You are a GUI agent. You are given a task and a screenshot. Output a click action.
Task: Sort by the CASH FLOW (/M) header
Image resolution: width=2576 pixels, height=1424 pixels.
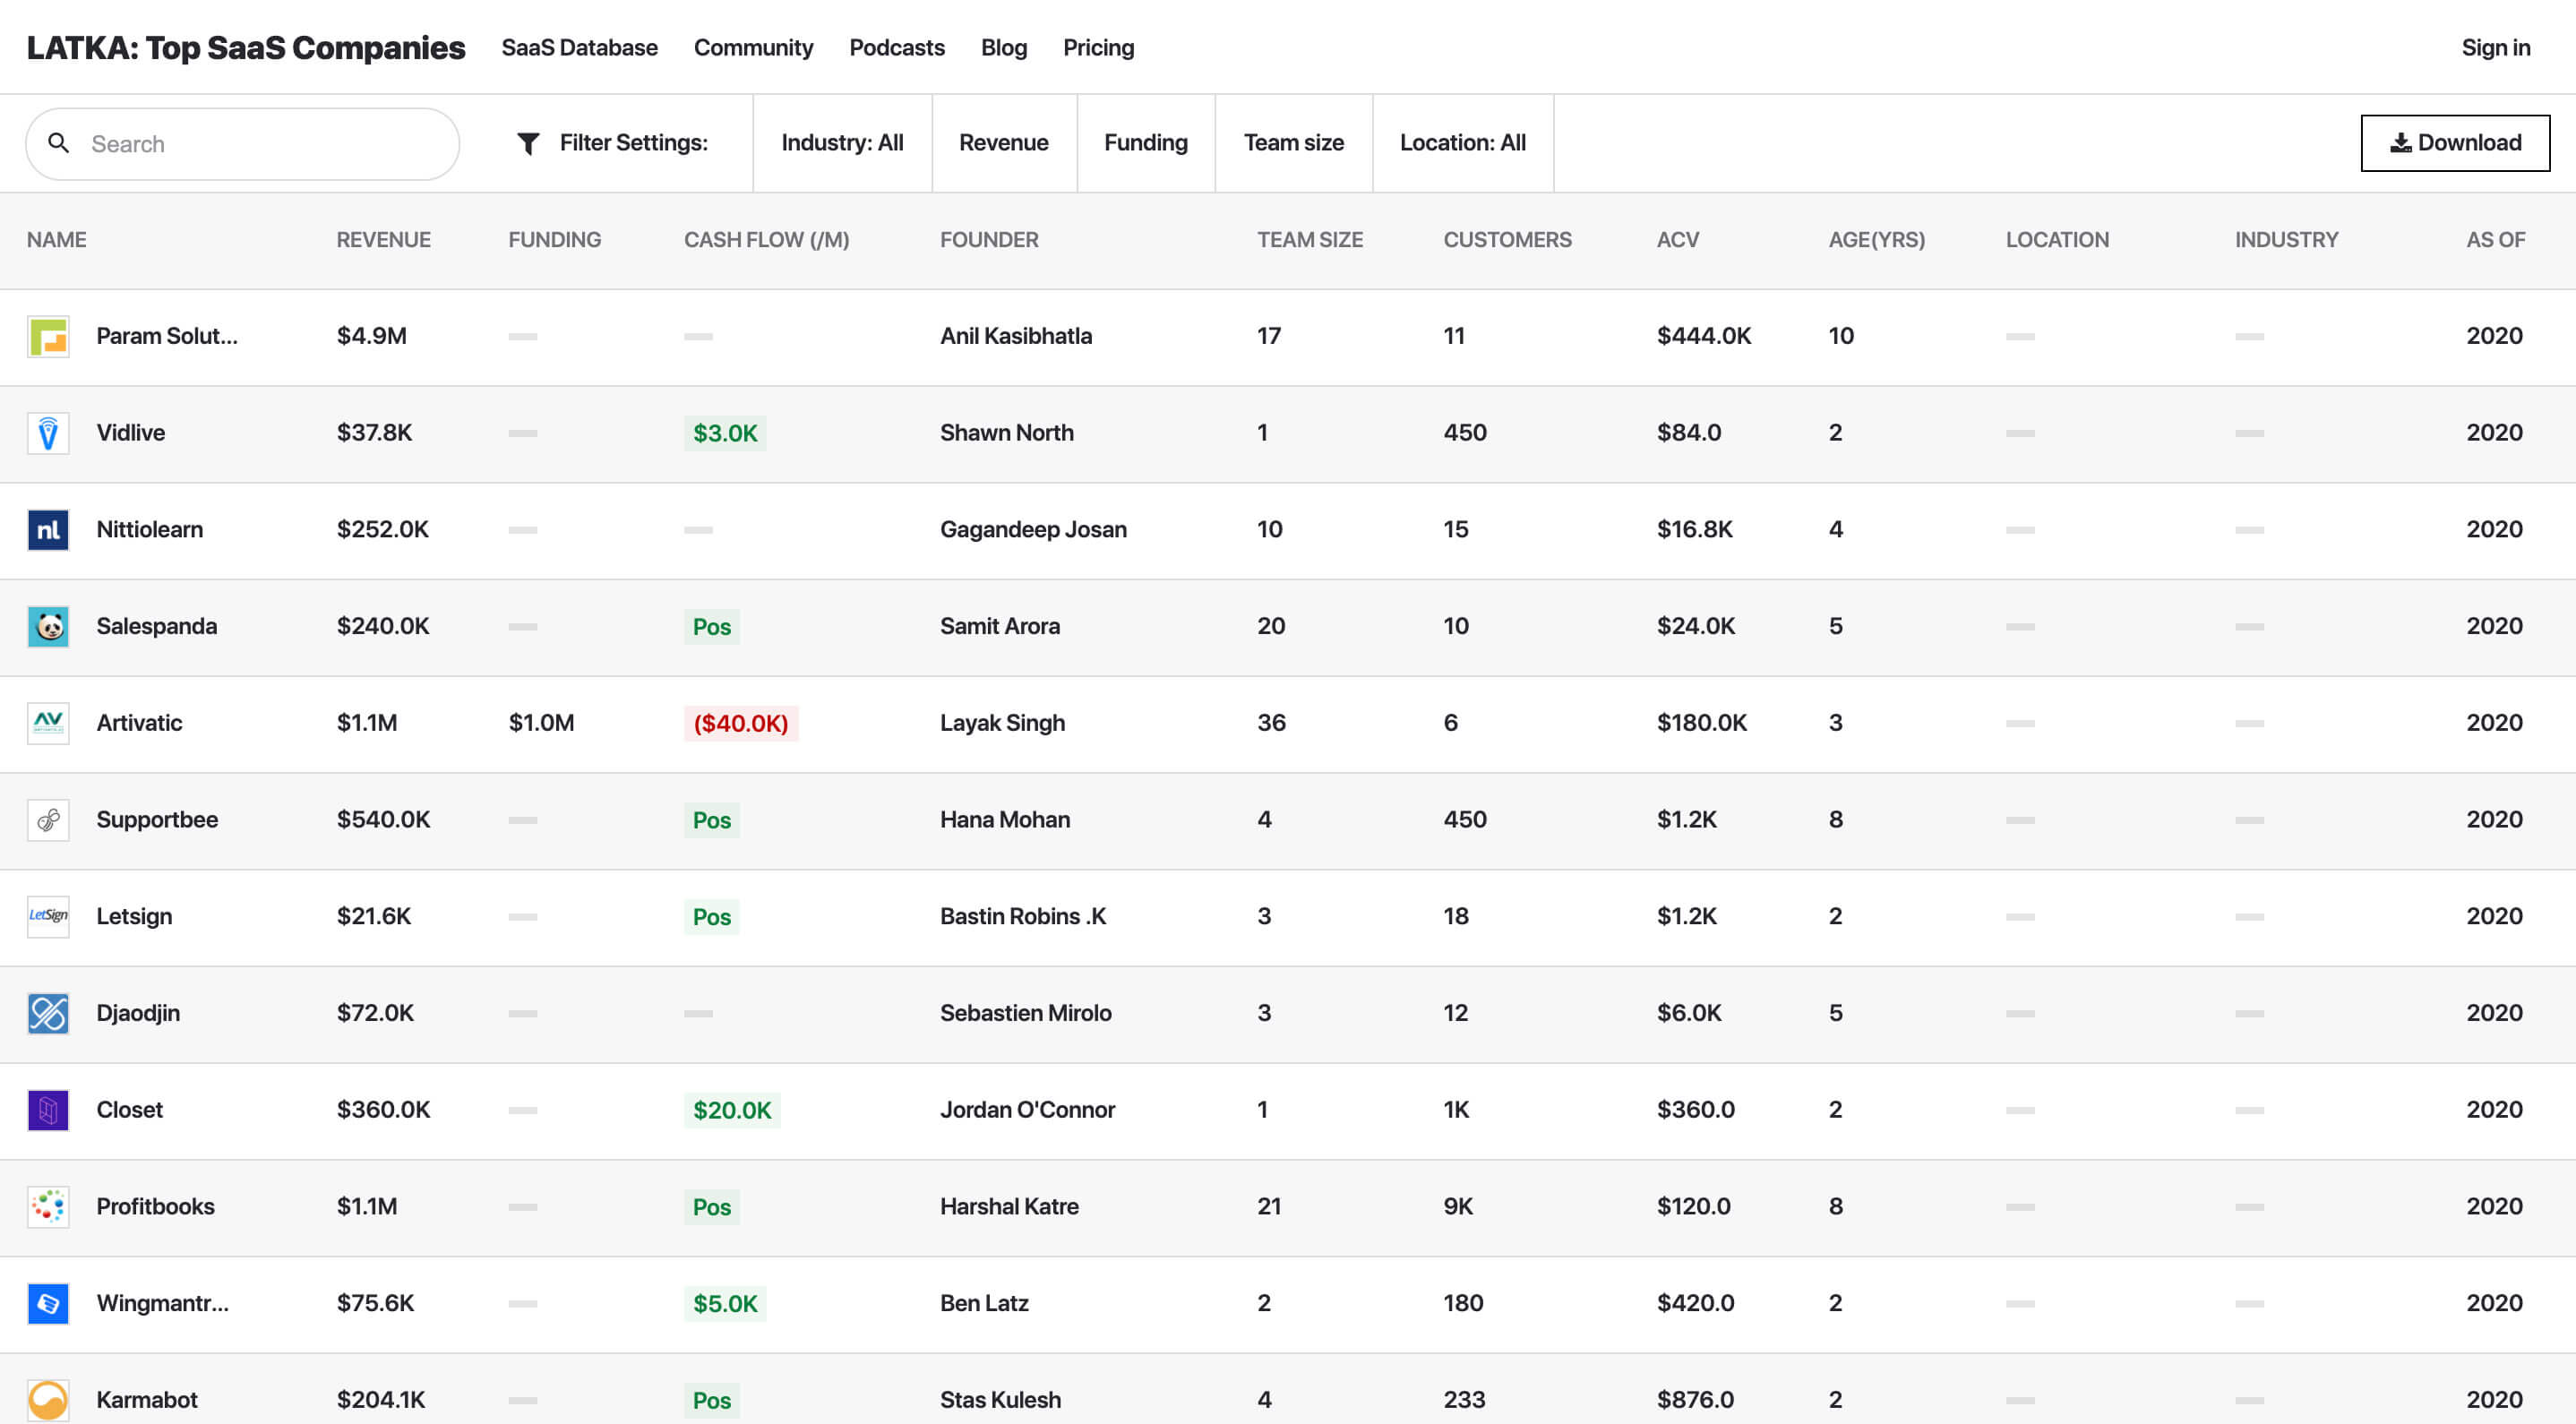pos(767,240)
